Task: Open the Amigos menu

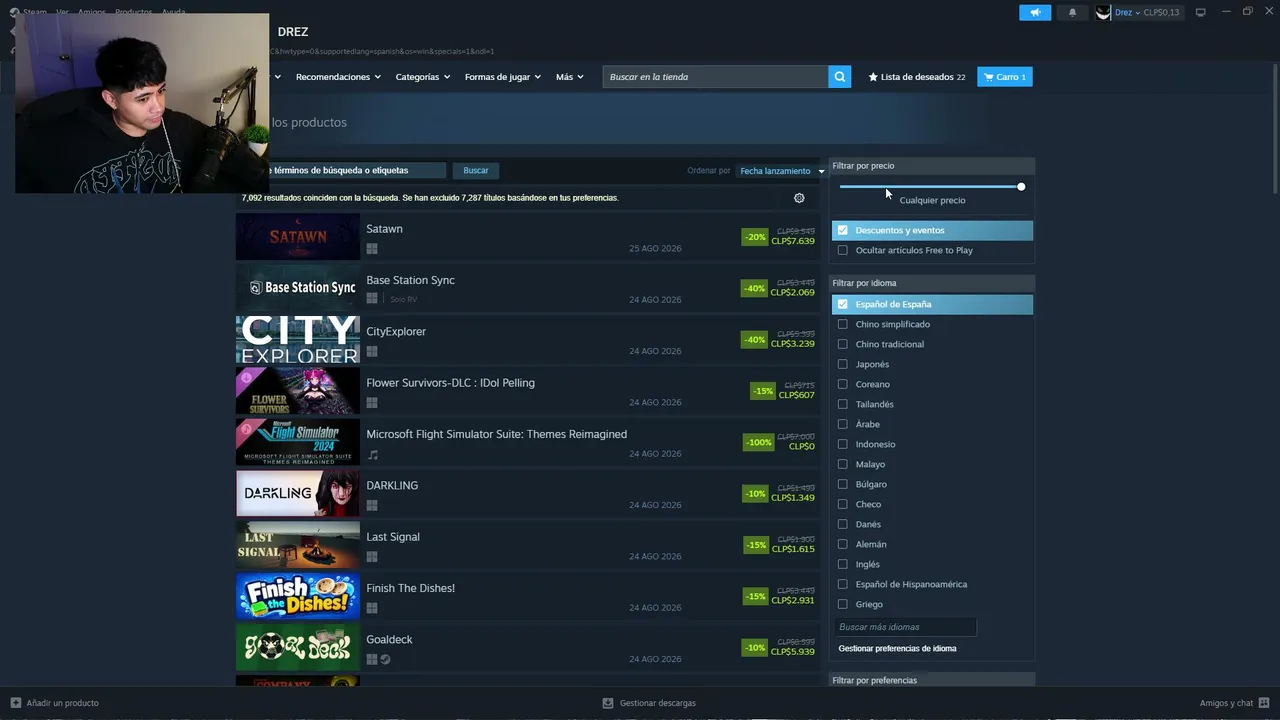Action: 92,12
